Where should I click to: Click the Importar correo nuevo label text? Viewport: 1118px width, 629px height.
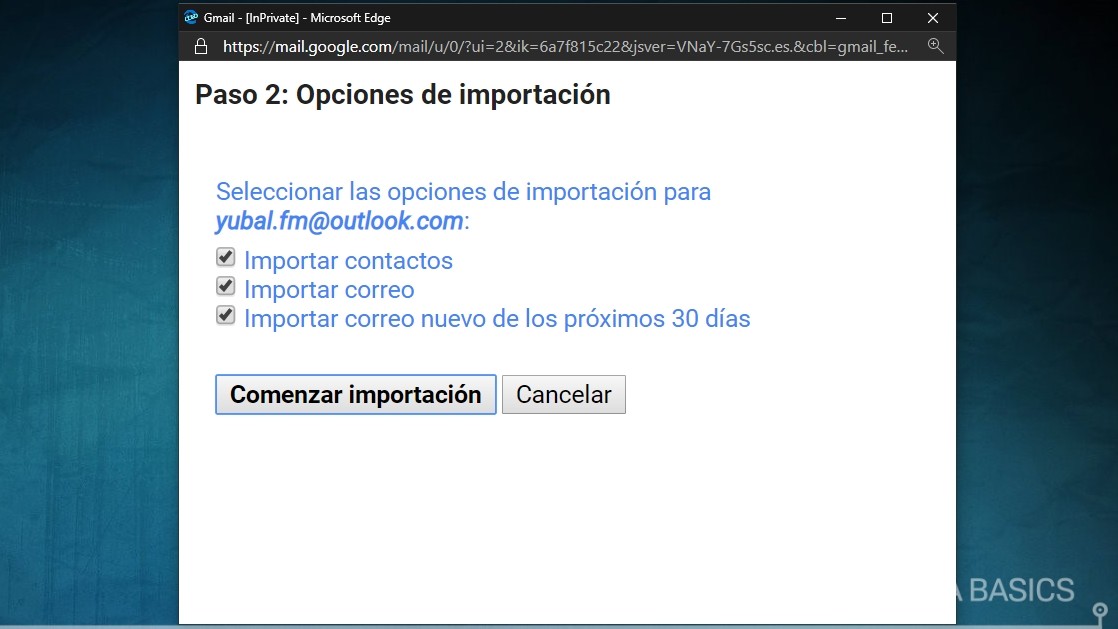pyautogui.click(x=496, y=318)
